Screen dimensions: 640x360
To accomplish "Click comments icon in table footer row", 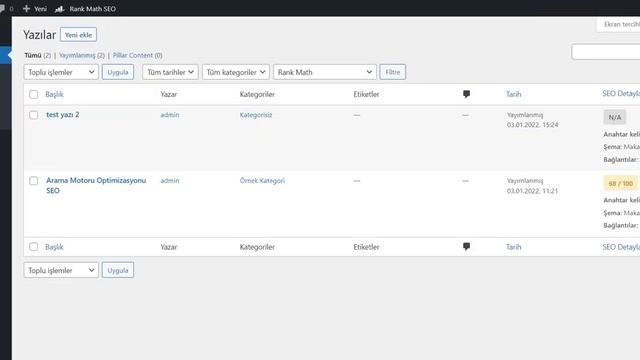I will tap(467, 247).
